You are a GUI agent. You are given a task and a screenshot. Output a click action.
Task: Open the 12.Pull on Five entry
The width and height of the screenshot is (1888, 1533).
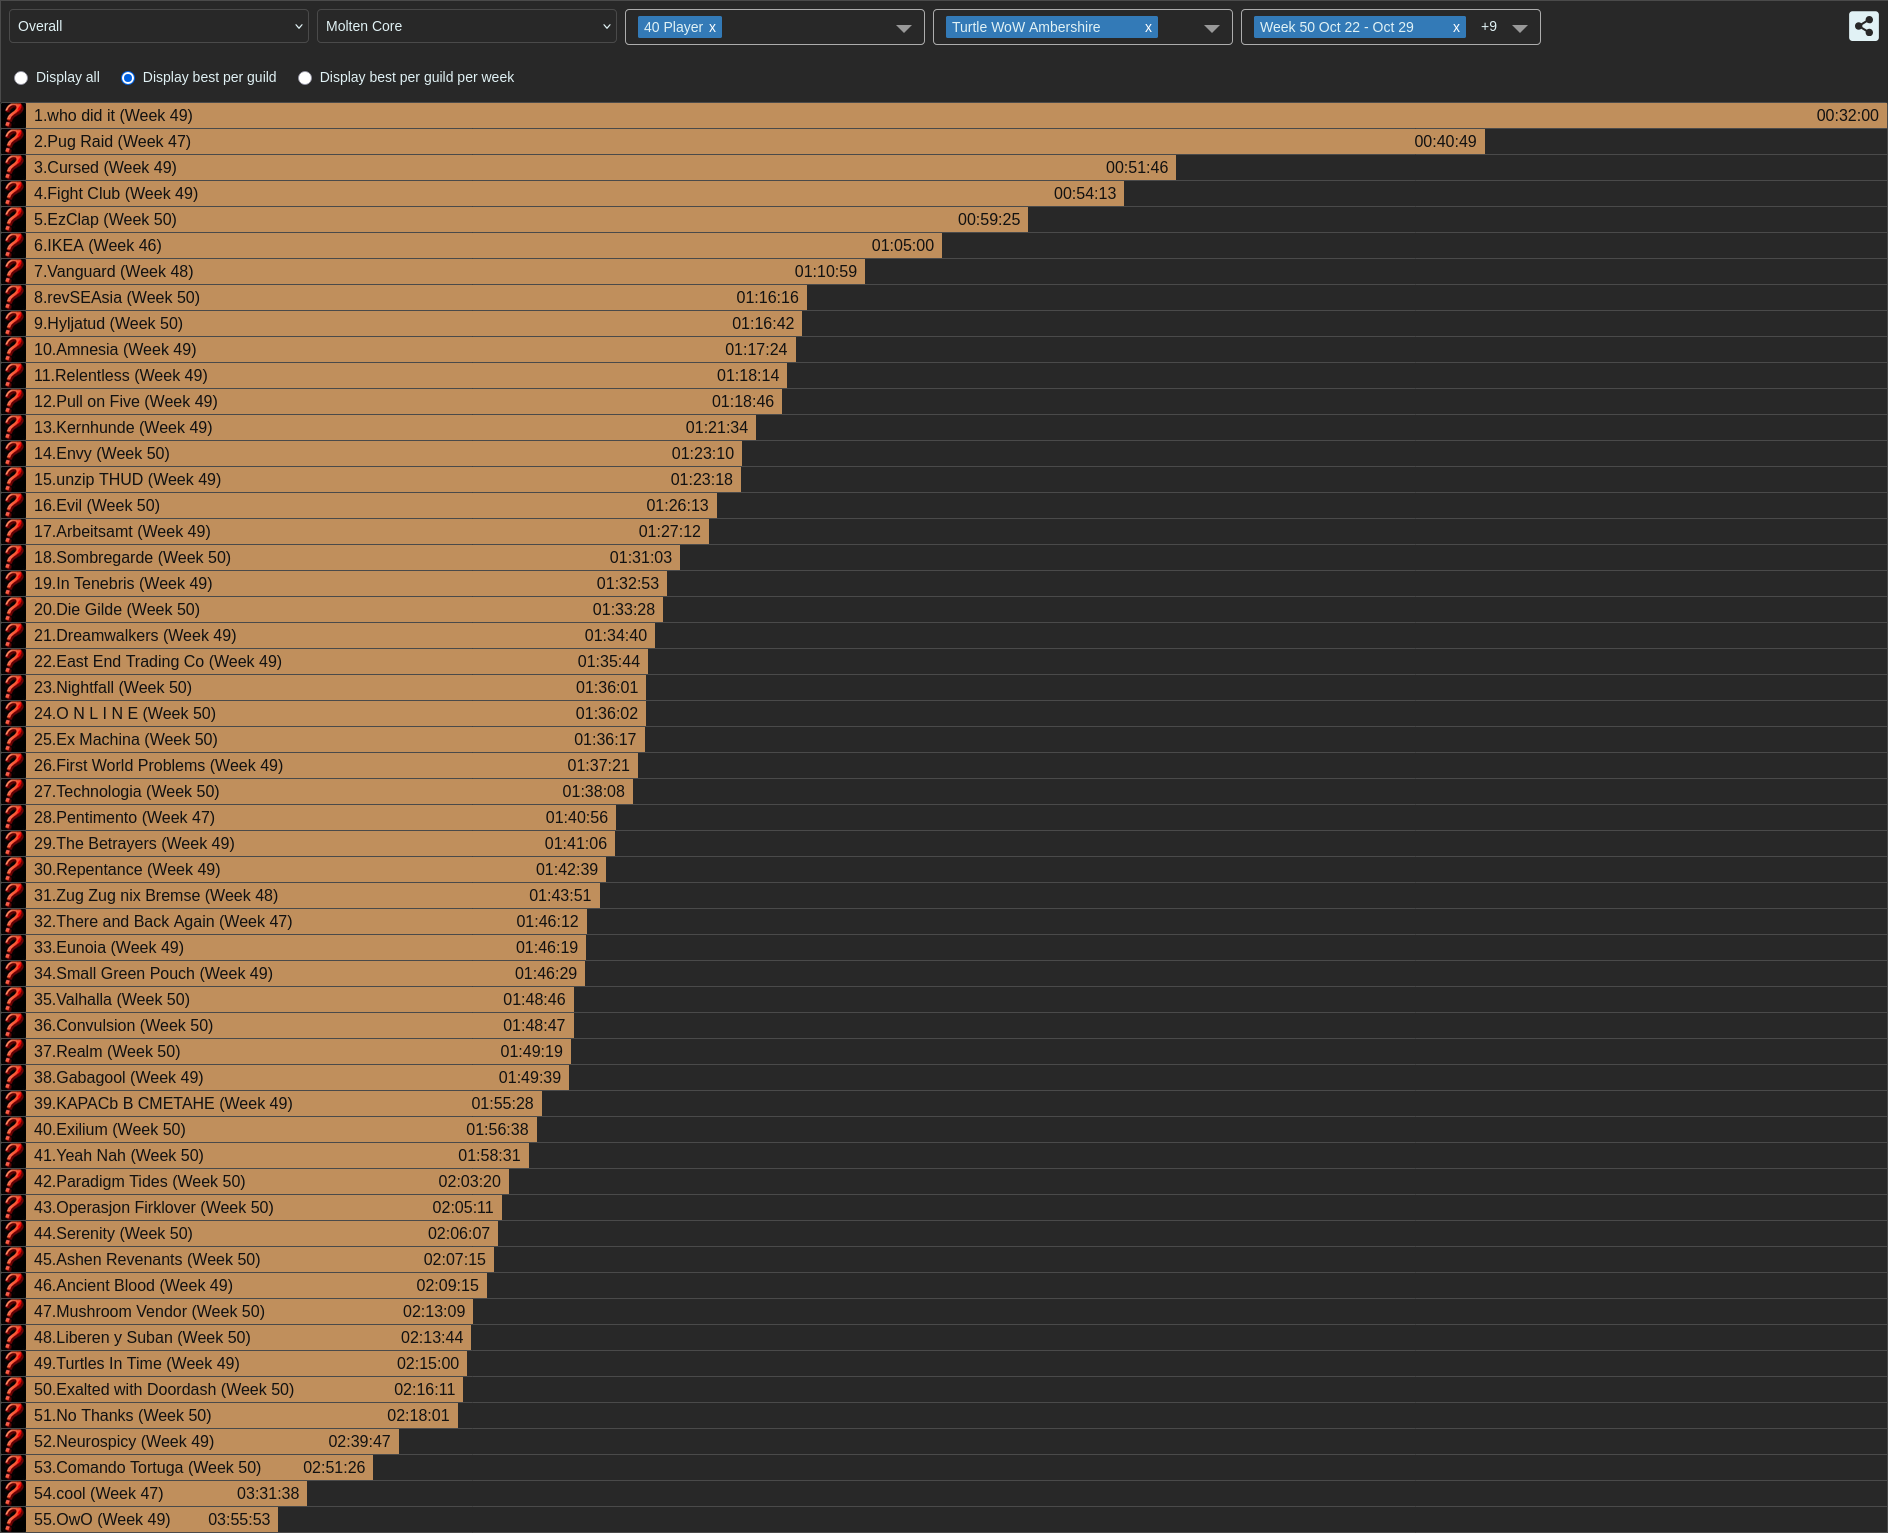coord(126,401)
